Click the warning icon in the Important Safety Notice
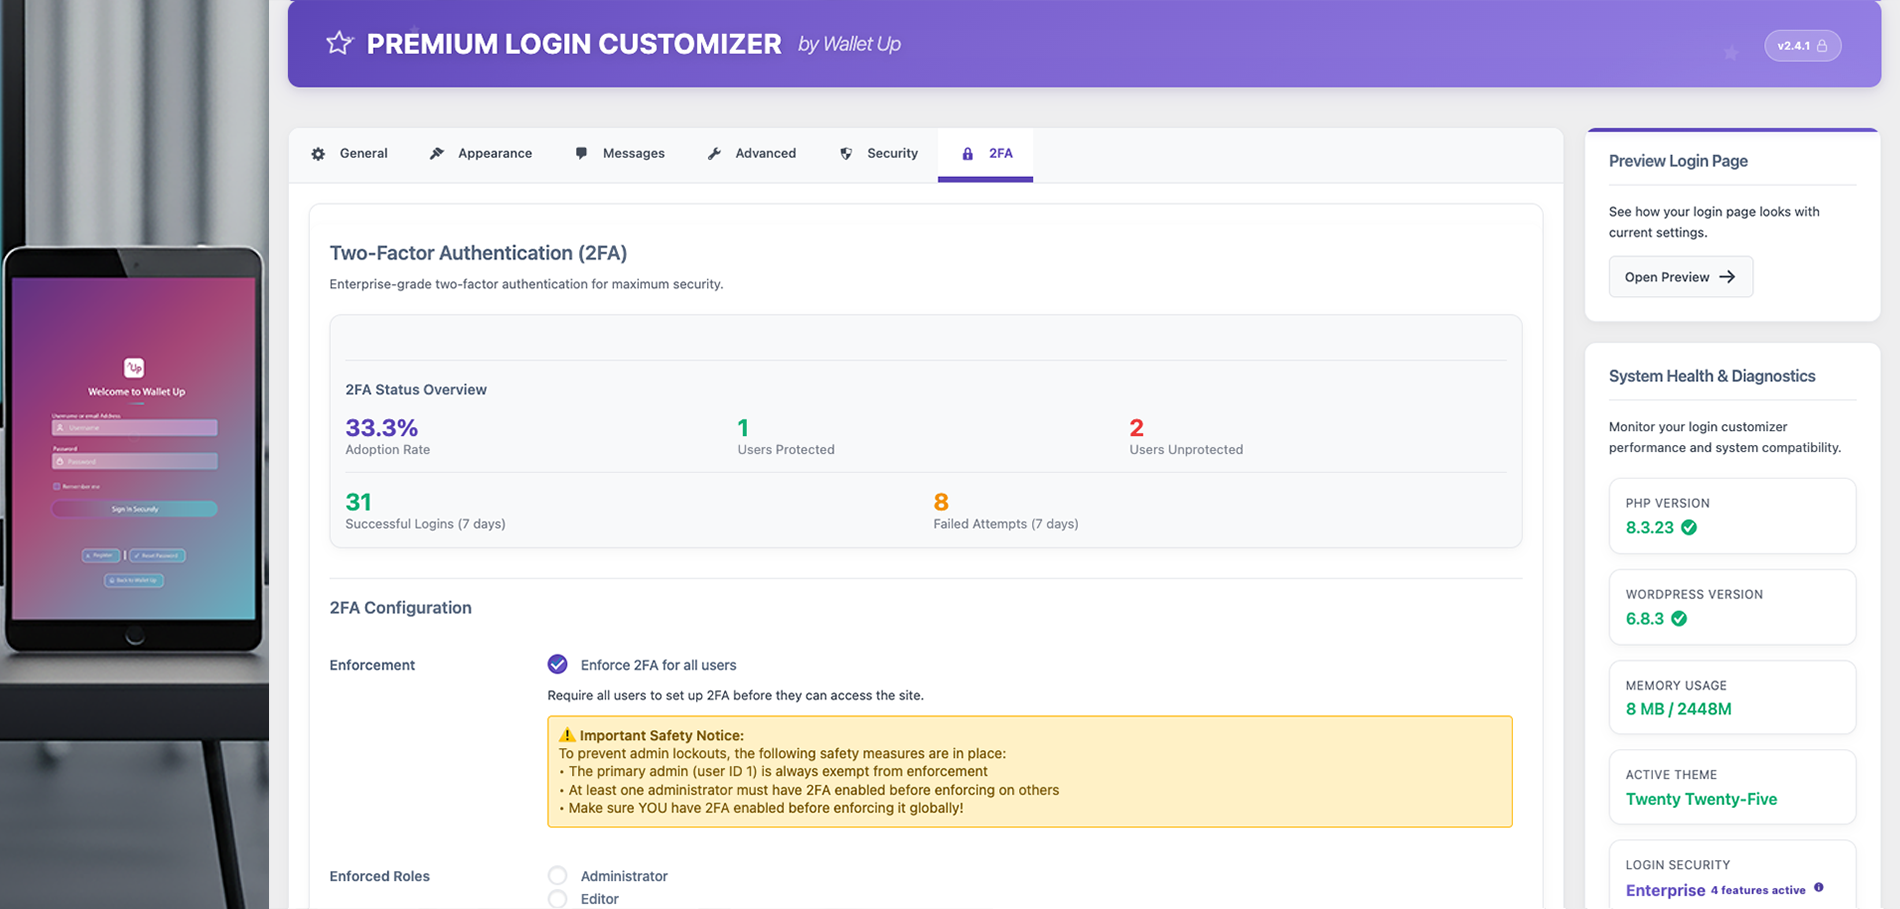1900x909 pixels. point(565,734)
